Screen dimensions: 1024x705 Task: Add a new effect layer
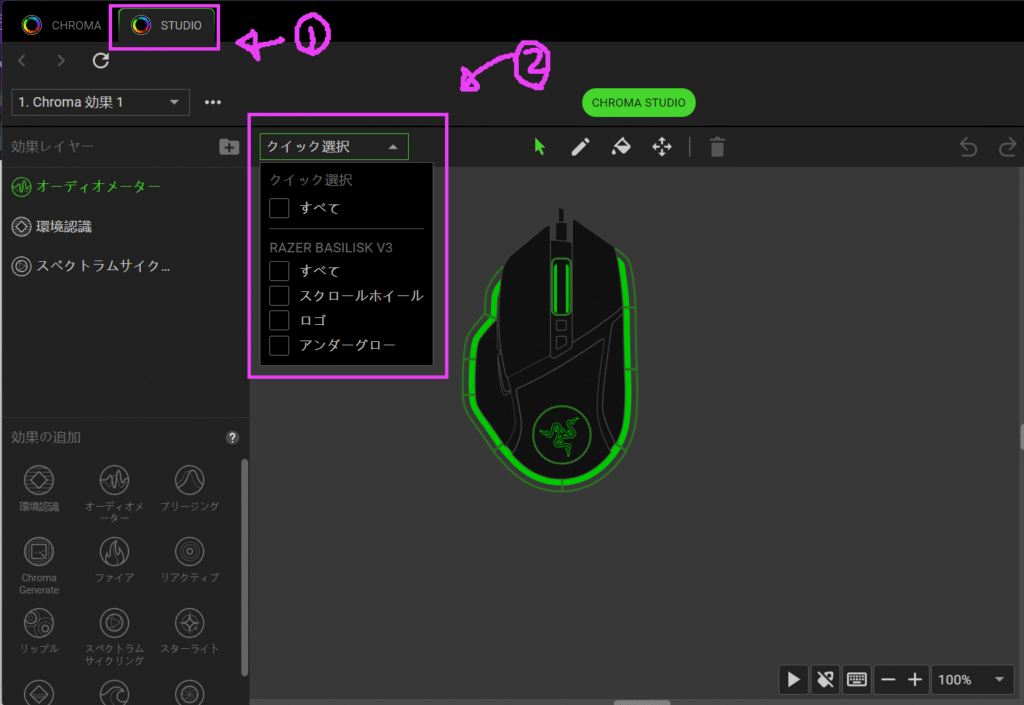(x=229, y=147)
